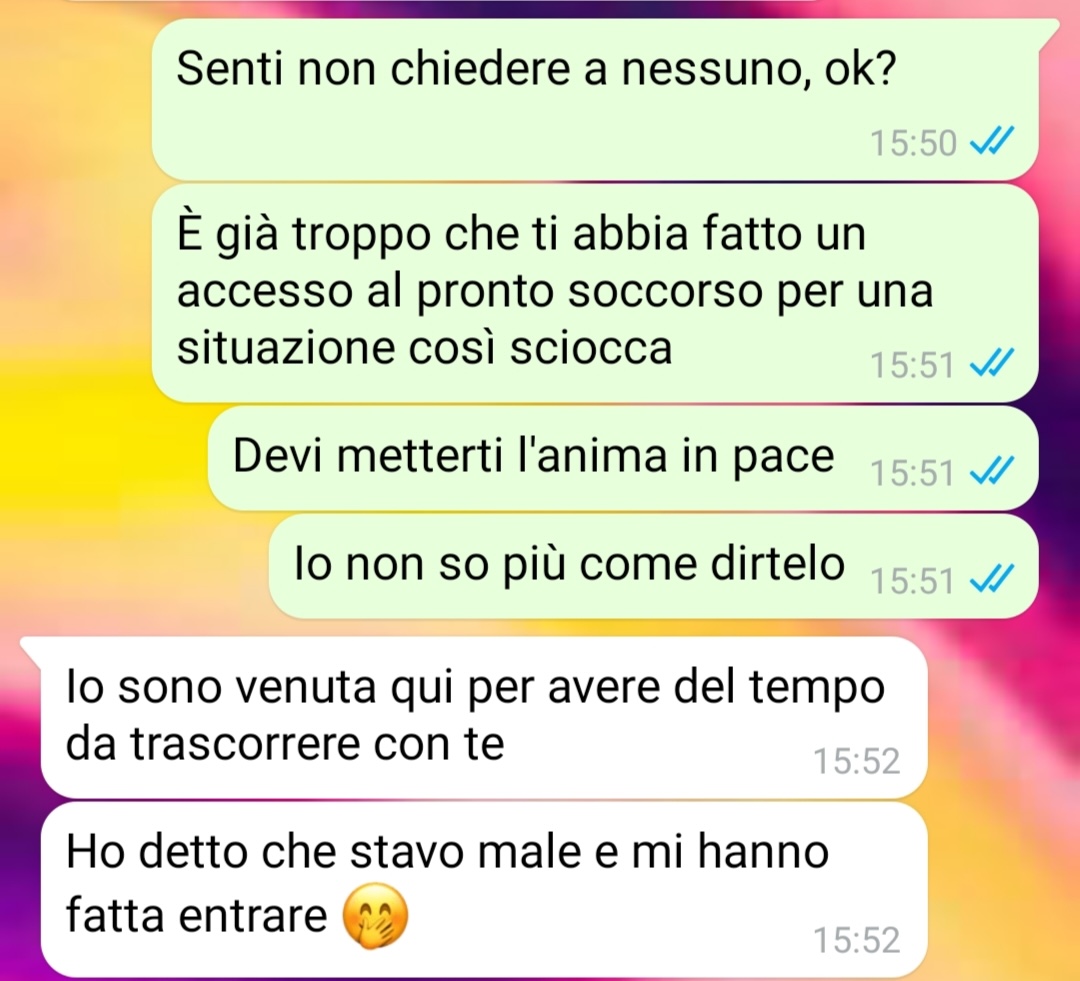
Task: Select the message 'Senti non chiedere a nessuno, ok?'
Action: (x=595, y=100)
